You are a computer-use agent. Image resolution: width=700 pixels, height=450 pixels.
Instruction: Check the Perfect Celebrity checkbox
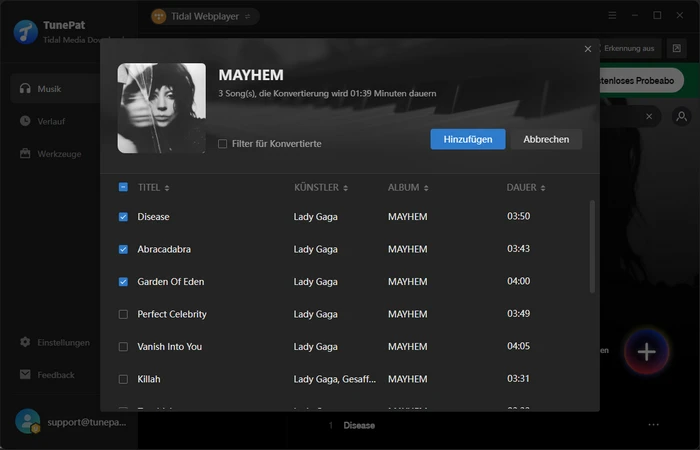pyautogui.click(x=123, y=315)
